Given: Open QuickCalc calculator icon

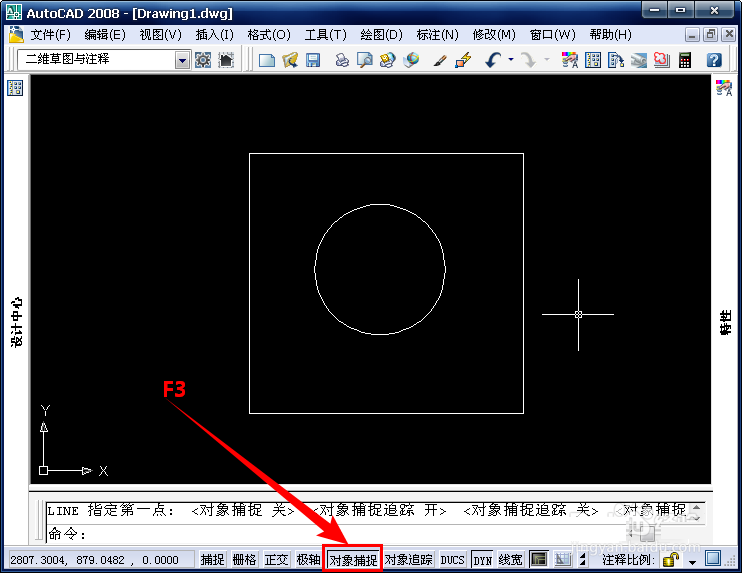Looking at the screenshot, I should pyautogui.click(x=685, y=60).
